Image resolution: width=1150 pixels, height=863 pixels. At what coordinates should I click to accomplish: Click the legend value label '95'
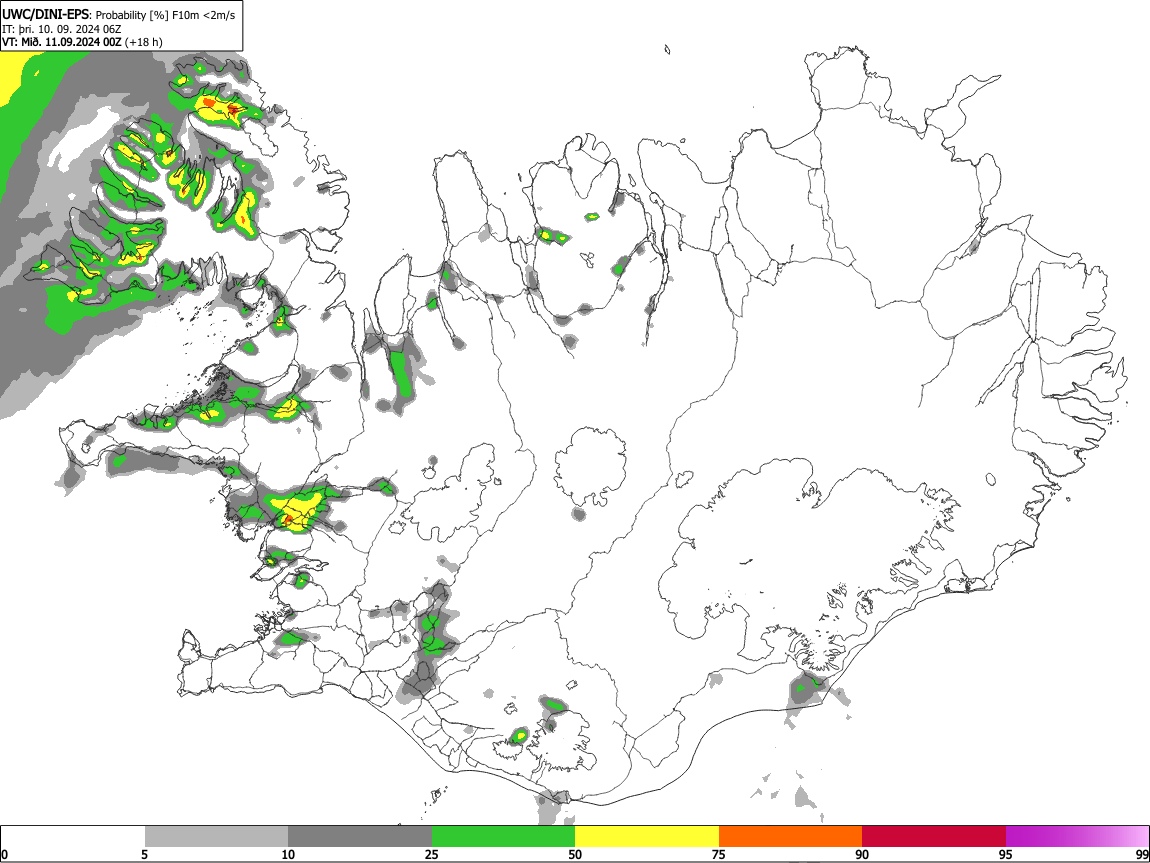[1006, 855]
